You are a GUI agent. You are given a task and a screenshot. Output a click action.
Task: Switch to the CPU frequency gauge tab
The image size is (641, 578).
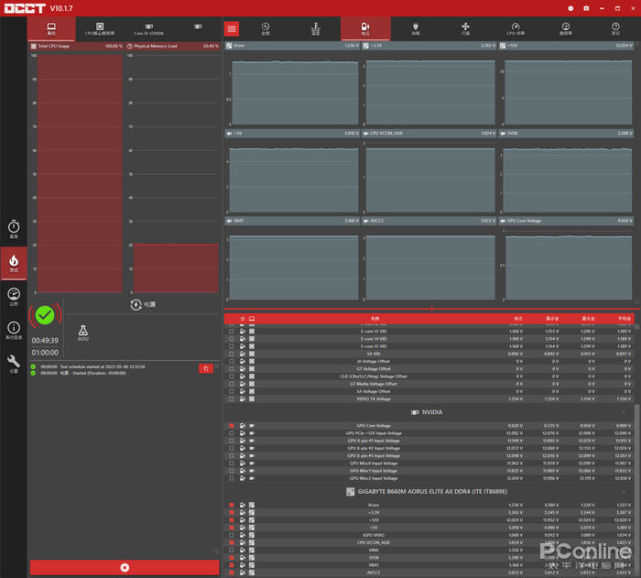(515, 29)
